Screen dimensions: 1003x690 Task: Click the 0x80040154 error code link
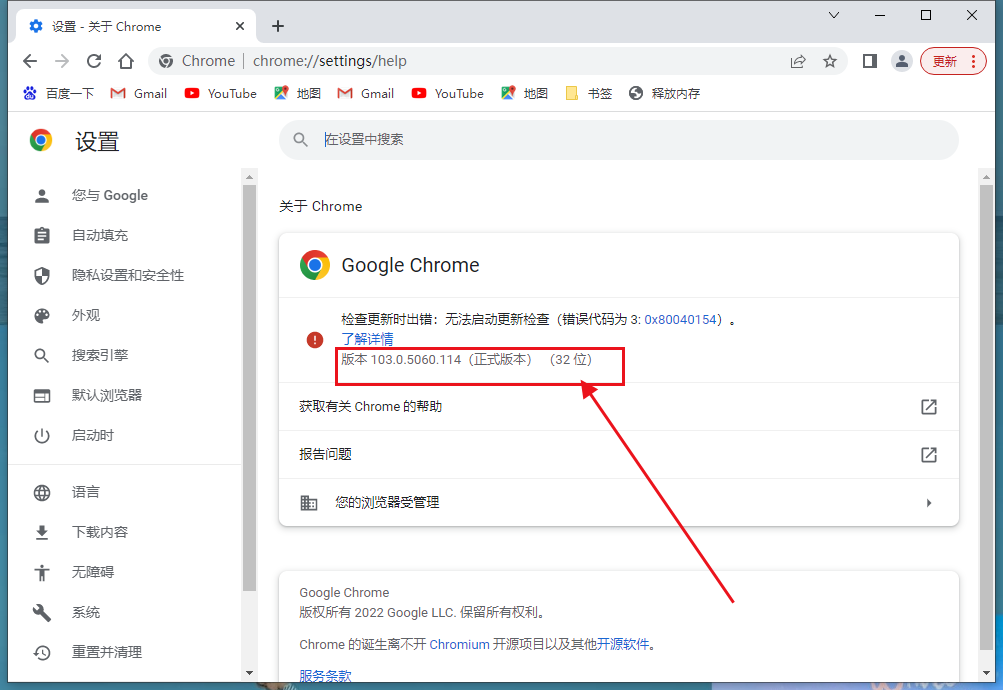(x=680, y=320)
